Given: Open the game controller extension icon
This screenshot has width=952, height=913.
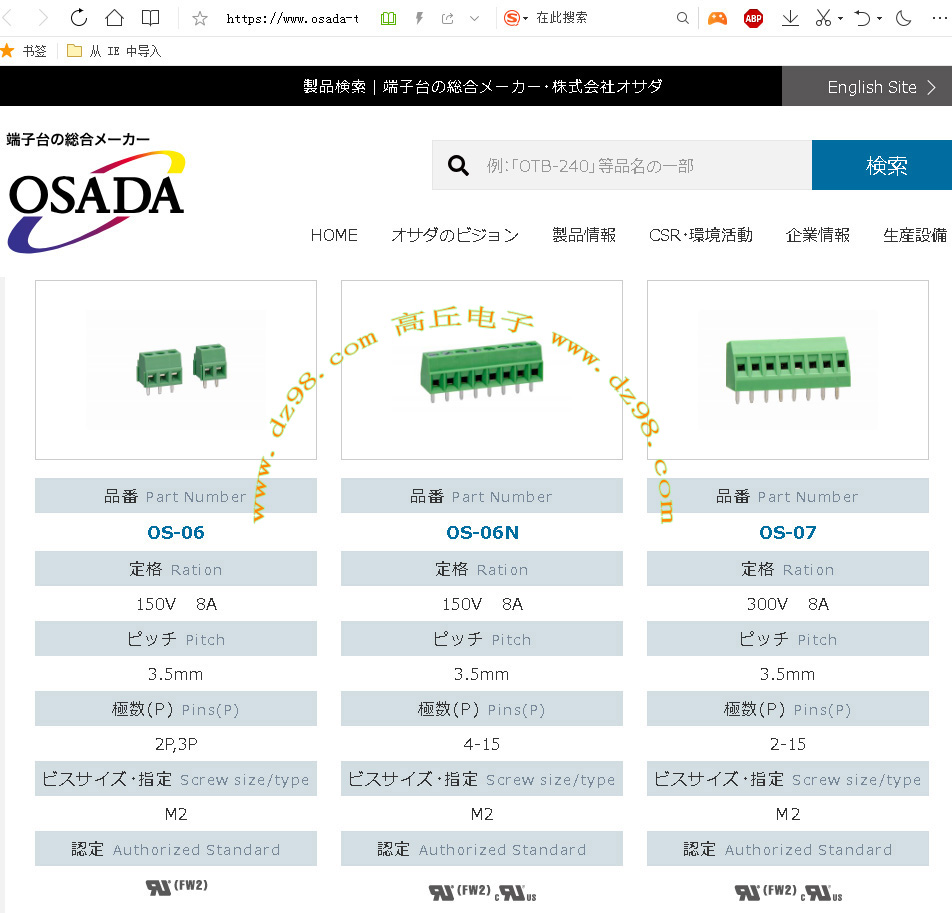Looking at the screenshot, I should 717,18.
